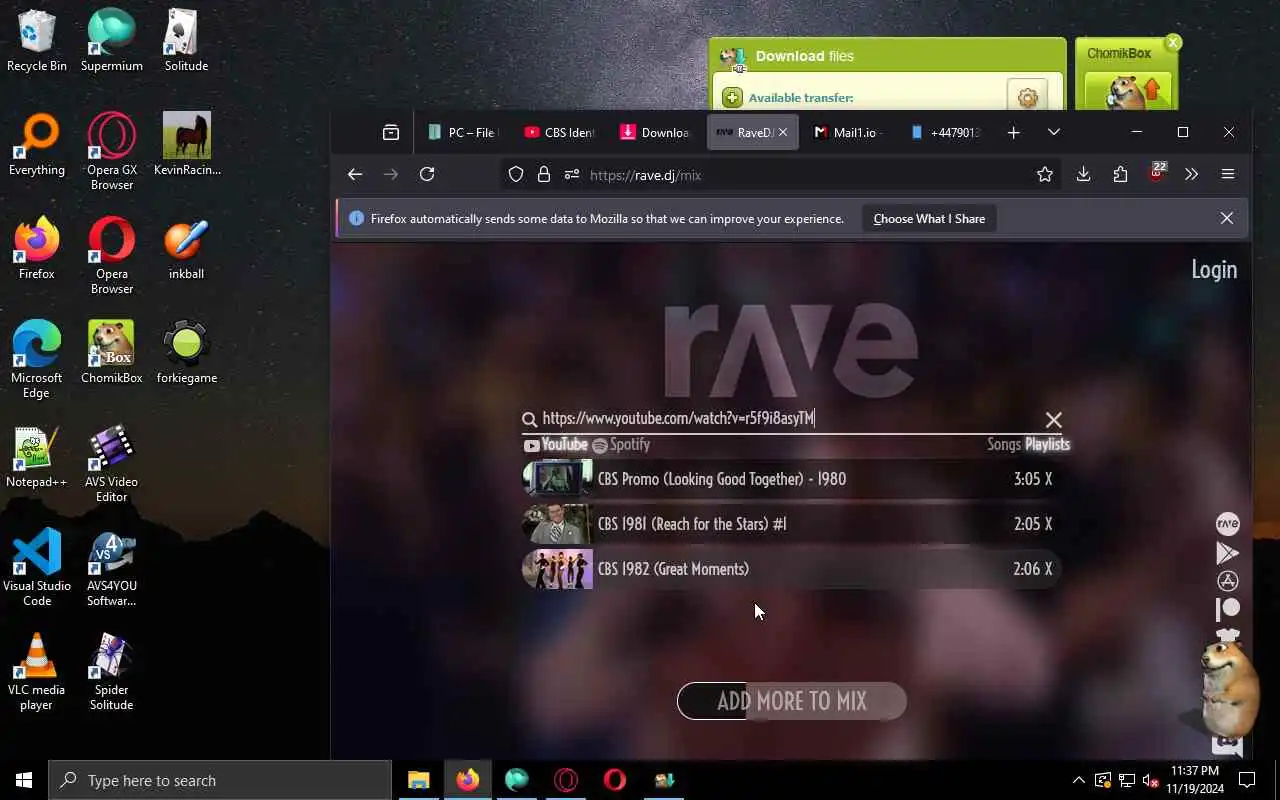Open a new Firefox tab
Screen dimensions: 1280x800
[1013, 132]
